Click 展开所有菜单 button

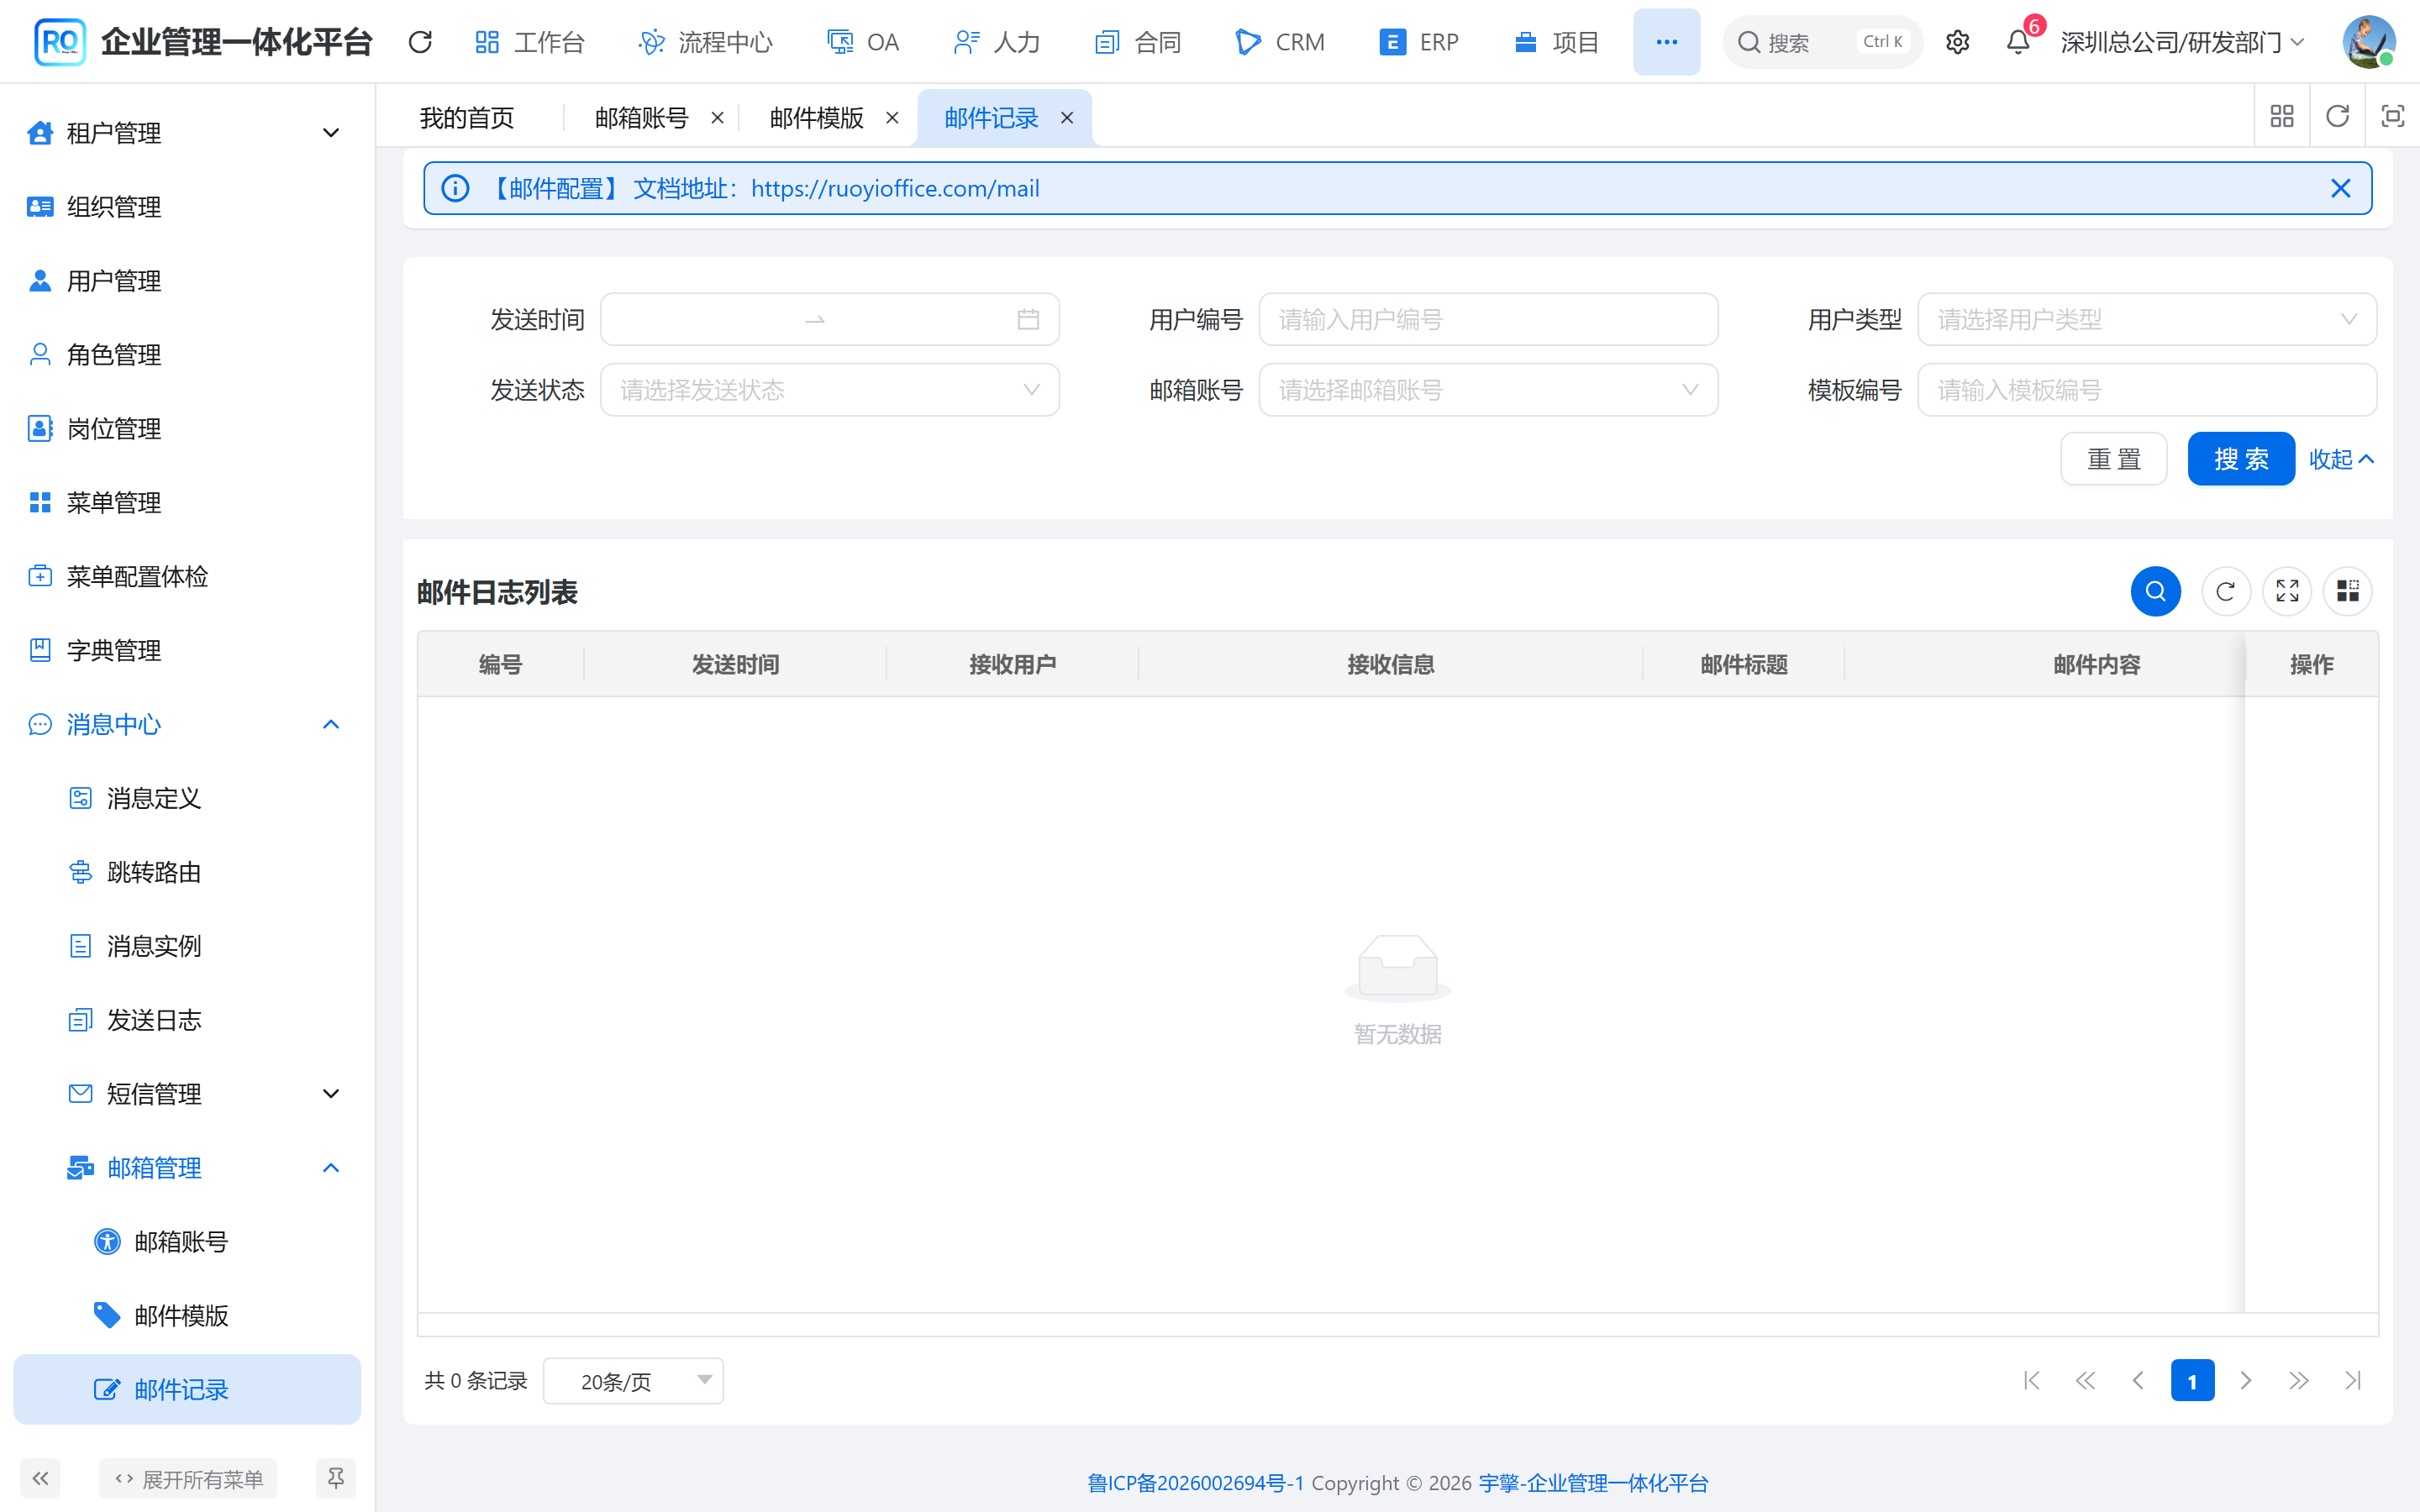pos(188,1478)
